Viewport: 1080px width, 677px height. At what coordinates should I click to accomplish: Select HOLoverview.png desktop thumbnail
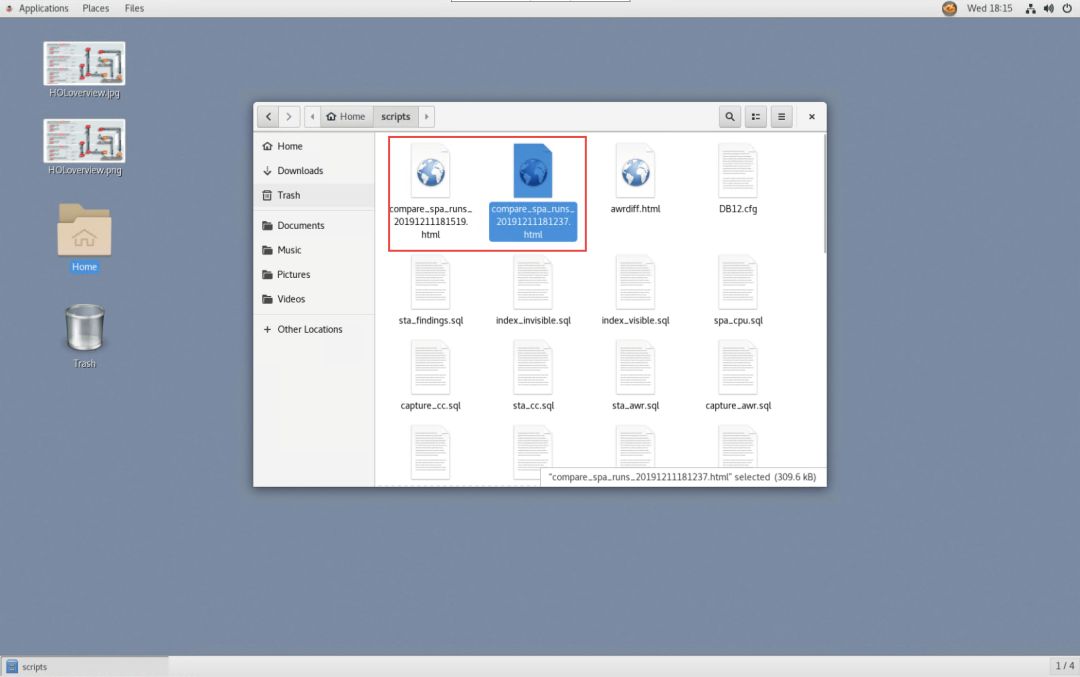pos(84,140)
